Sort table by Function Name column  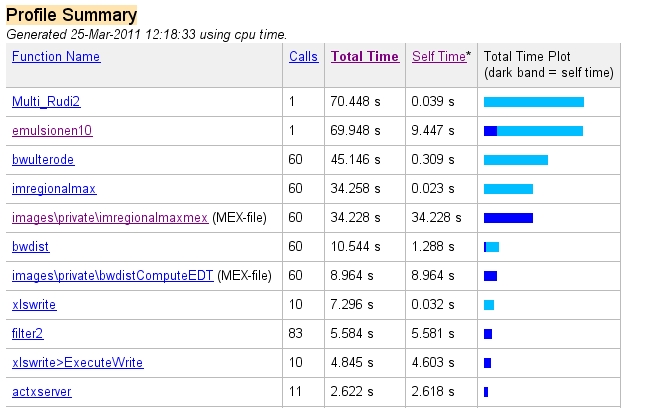[56, 57]
